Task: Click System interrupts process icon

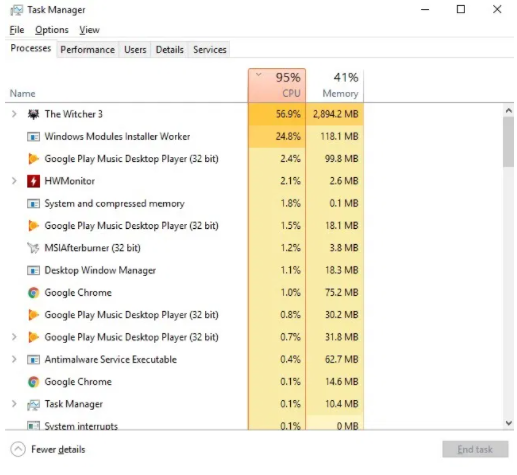Action: pos(33,426)
